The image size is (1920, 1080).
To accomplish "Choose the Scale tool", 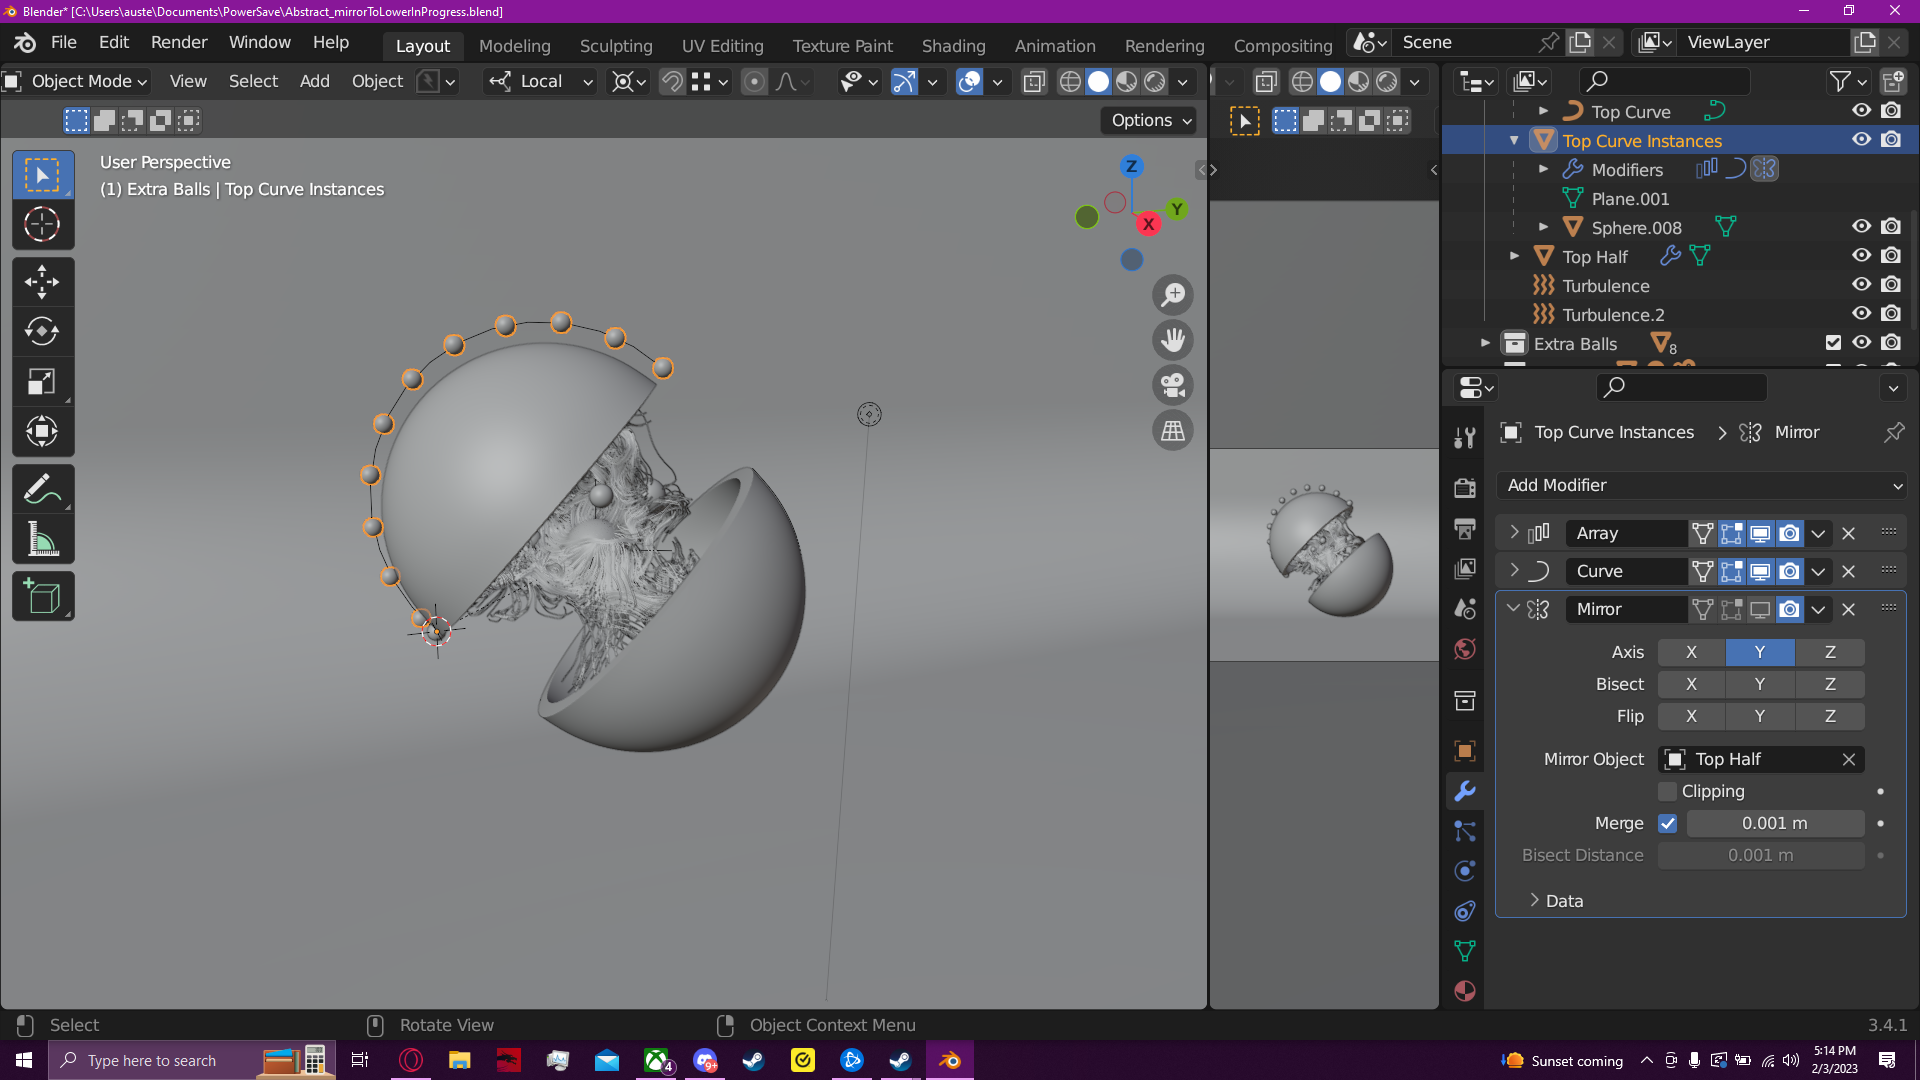I will click(42, 381).
